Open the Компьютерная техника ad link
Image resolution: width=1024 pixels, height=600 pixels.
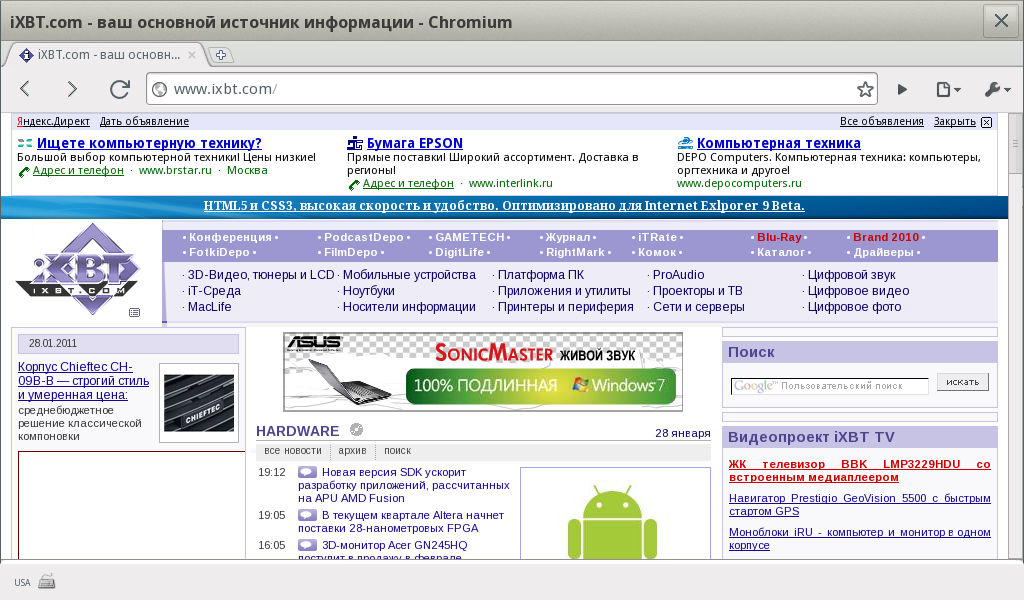click(x=778, y=143)
